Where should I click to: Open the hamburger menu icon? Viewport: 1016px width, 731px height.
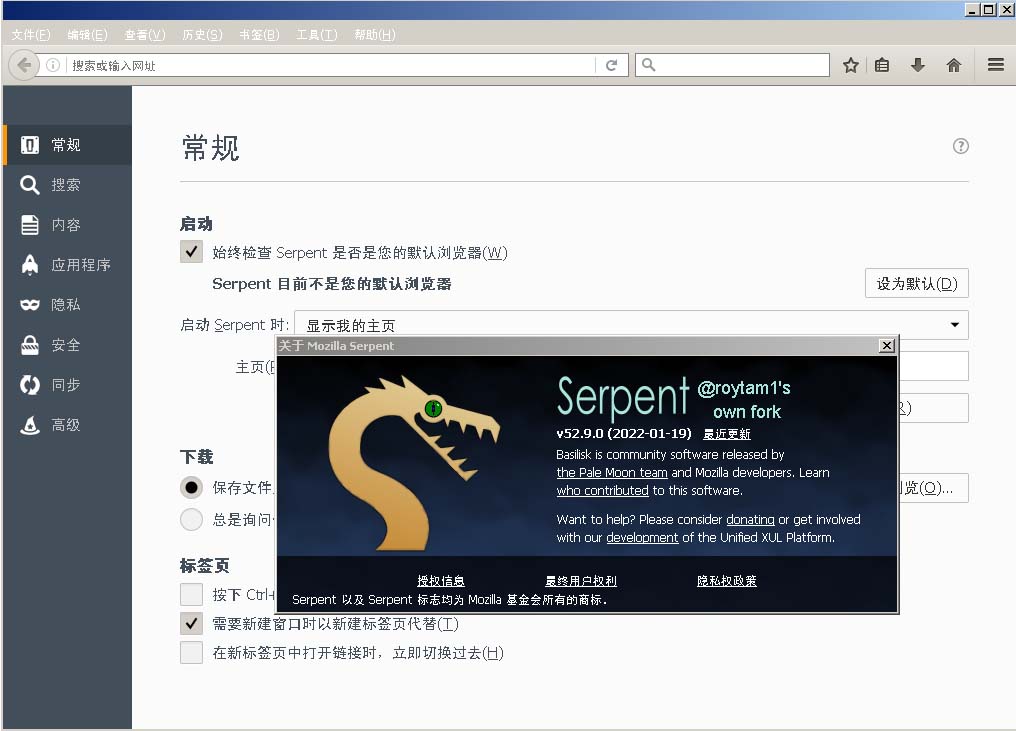click(995, 65)
